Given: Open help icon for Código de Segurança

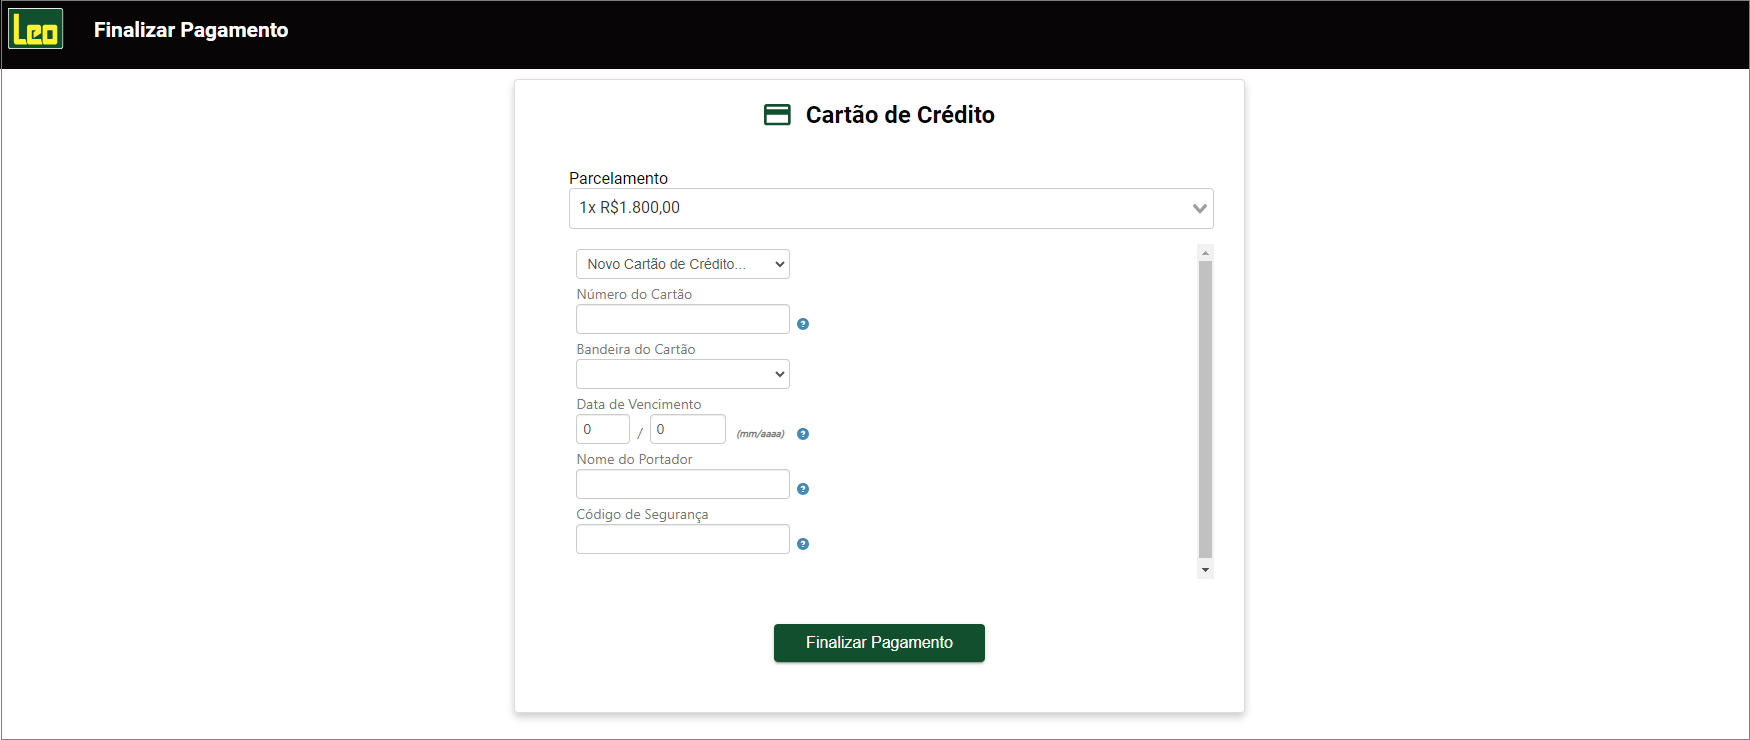Looking at the screenshot, I should click(x=803, y=544).
